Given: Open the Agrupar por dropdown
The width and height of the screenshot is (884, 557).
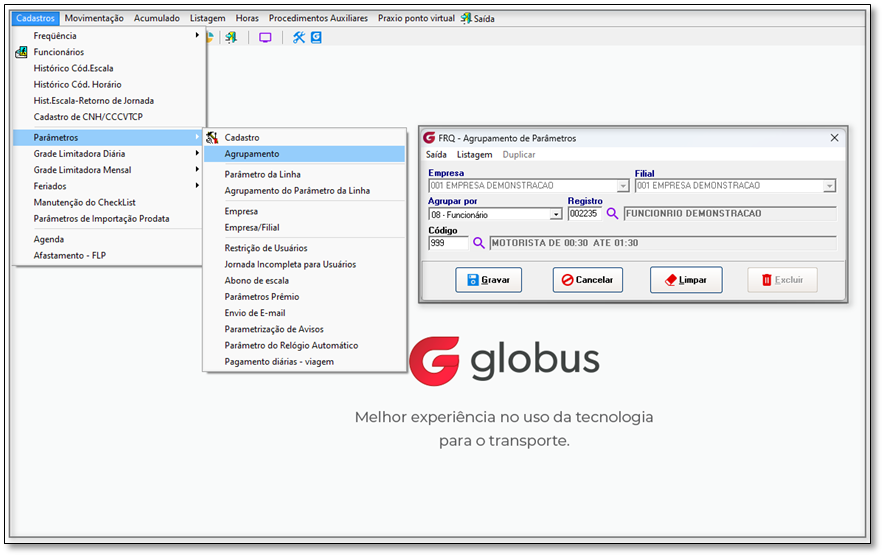Looking at the screenshot, I should tap(556, 215).
